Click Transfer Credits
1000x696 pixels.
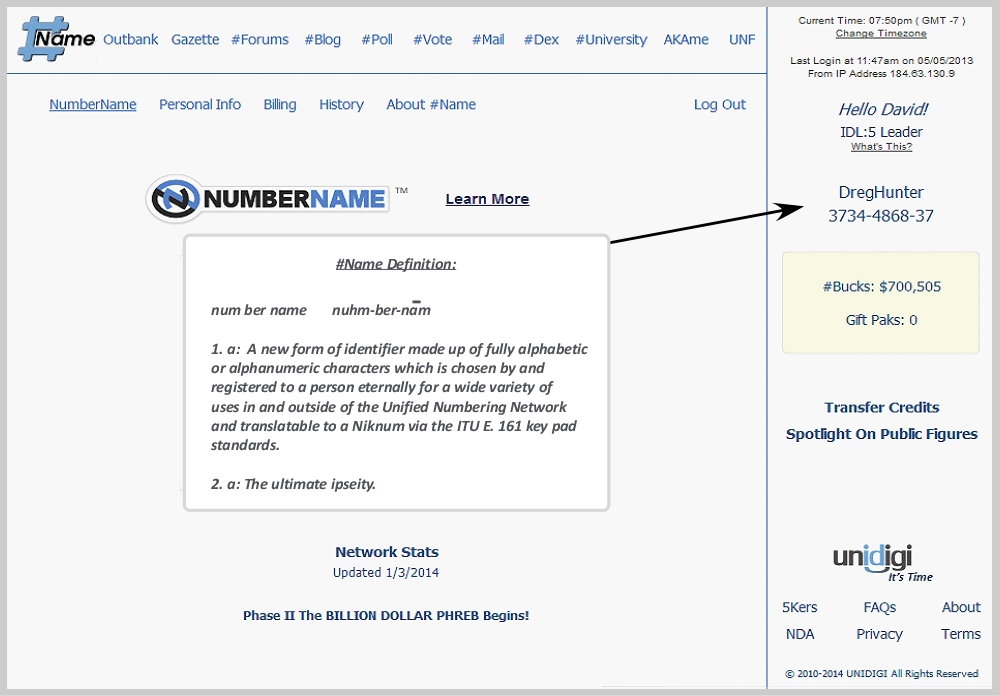click(881, 407)
